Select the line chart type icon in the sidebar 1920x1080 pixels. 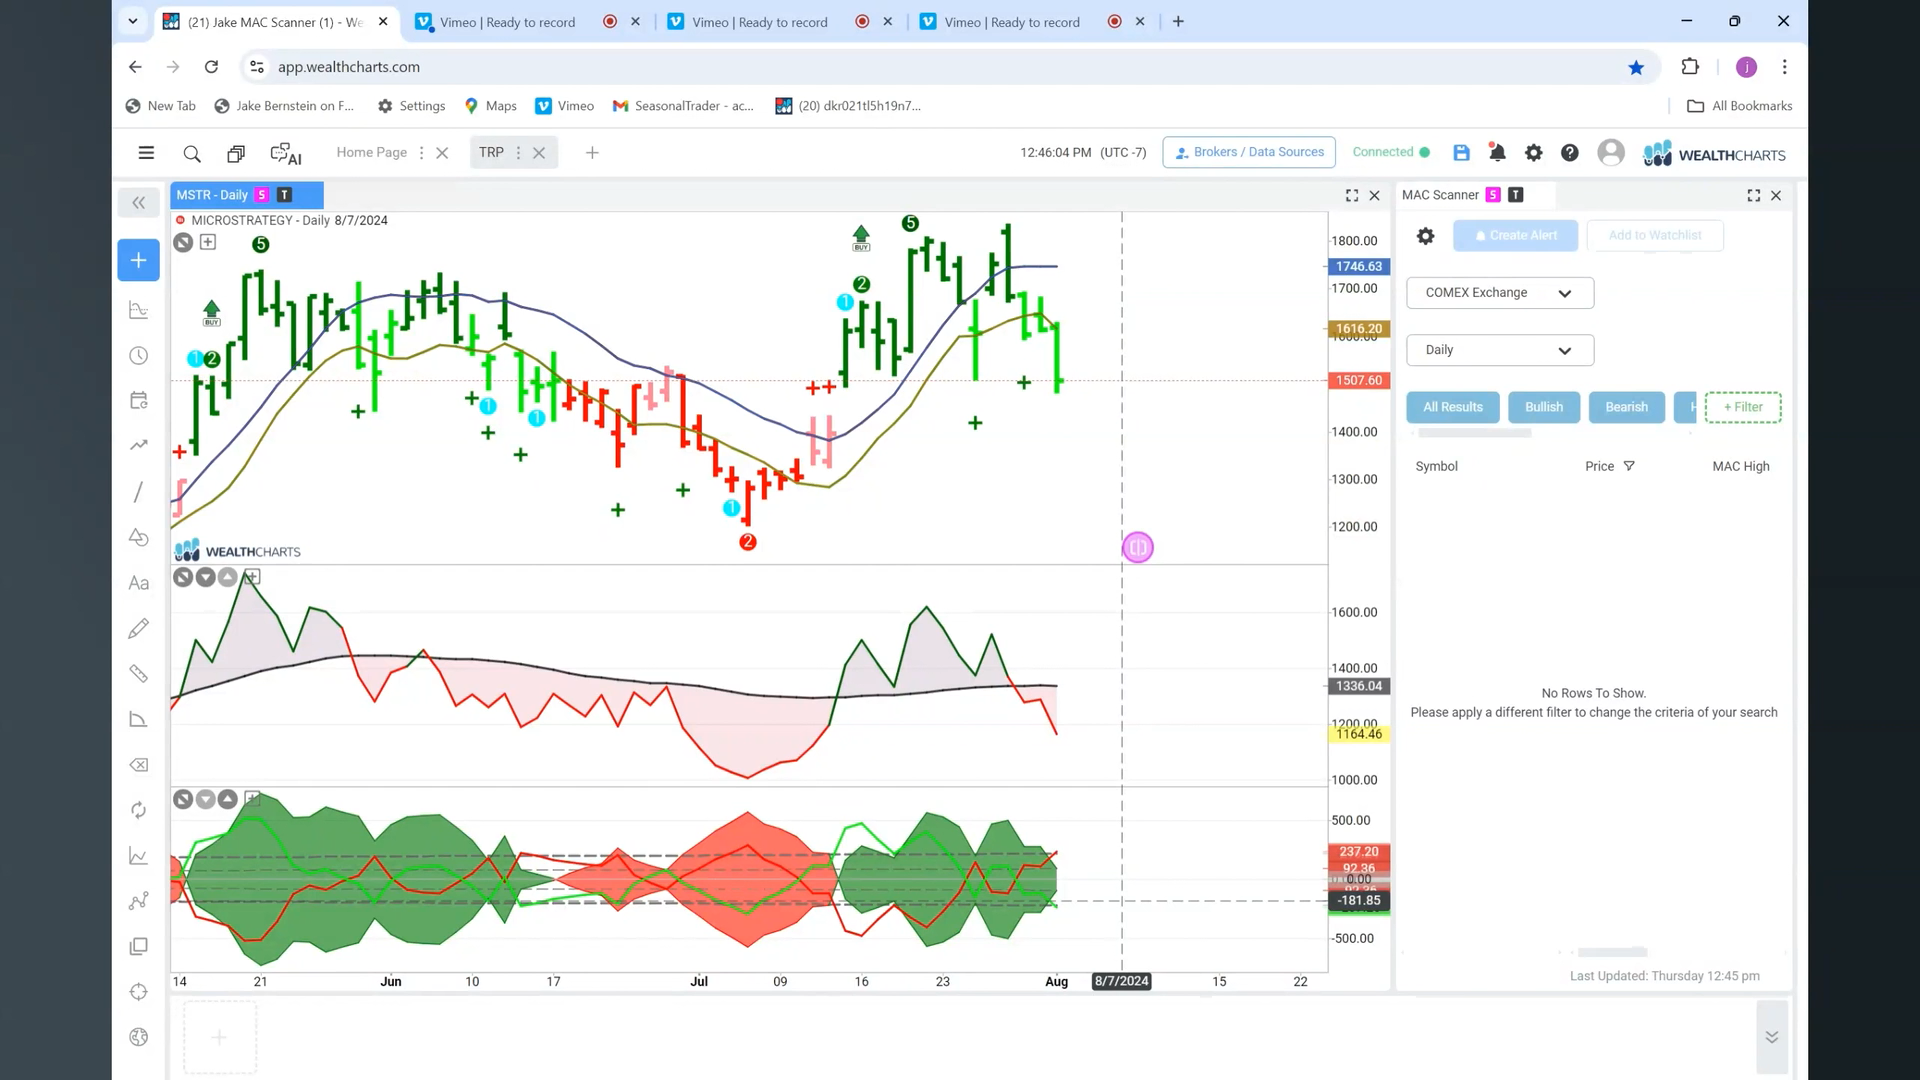139,856
